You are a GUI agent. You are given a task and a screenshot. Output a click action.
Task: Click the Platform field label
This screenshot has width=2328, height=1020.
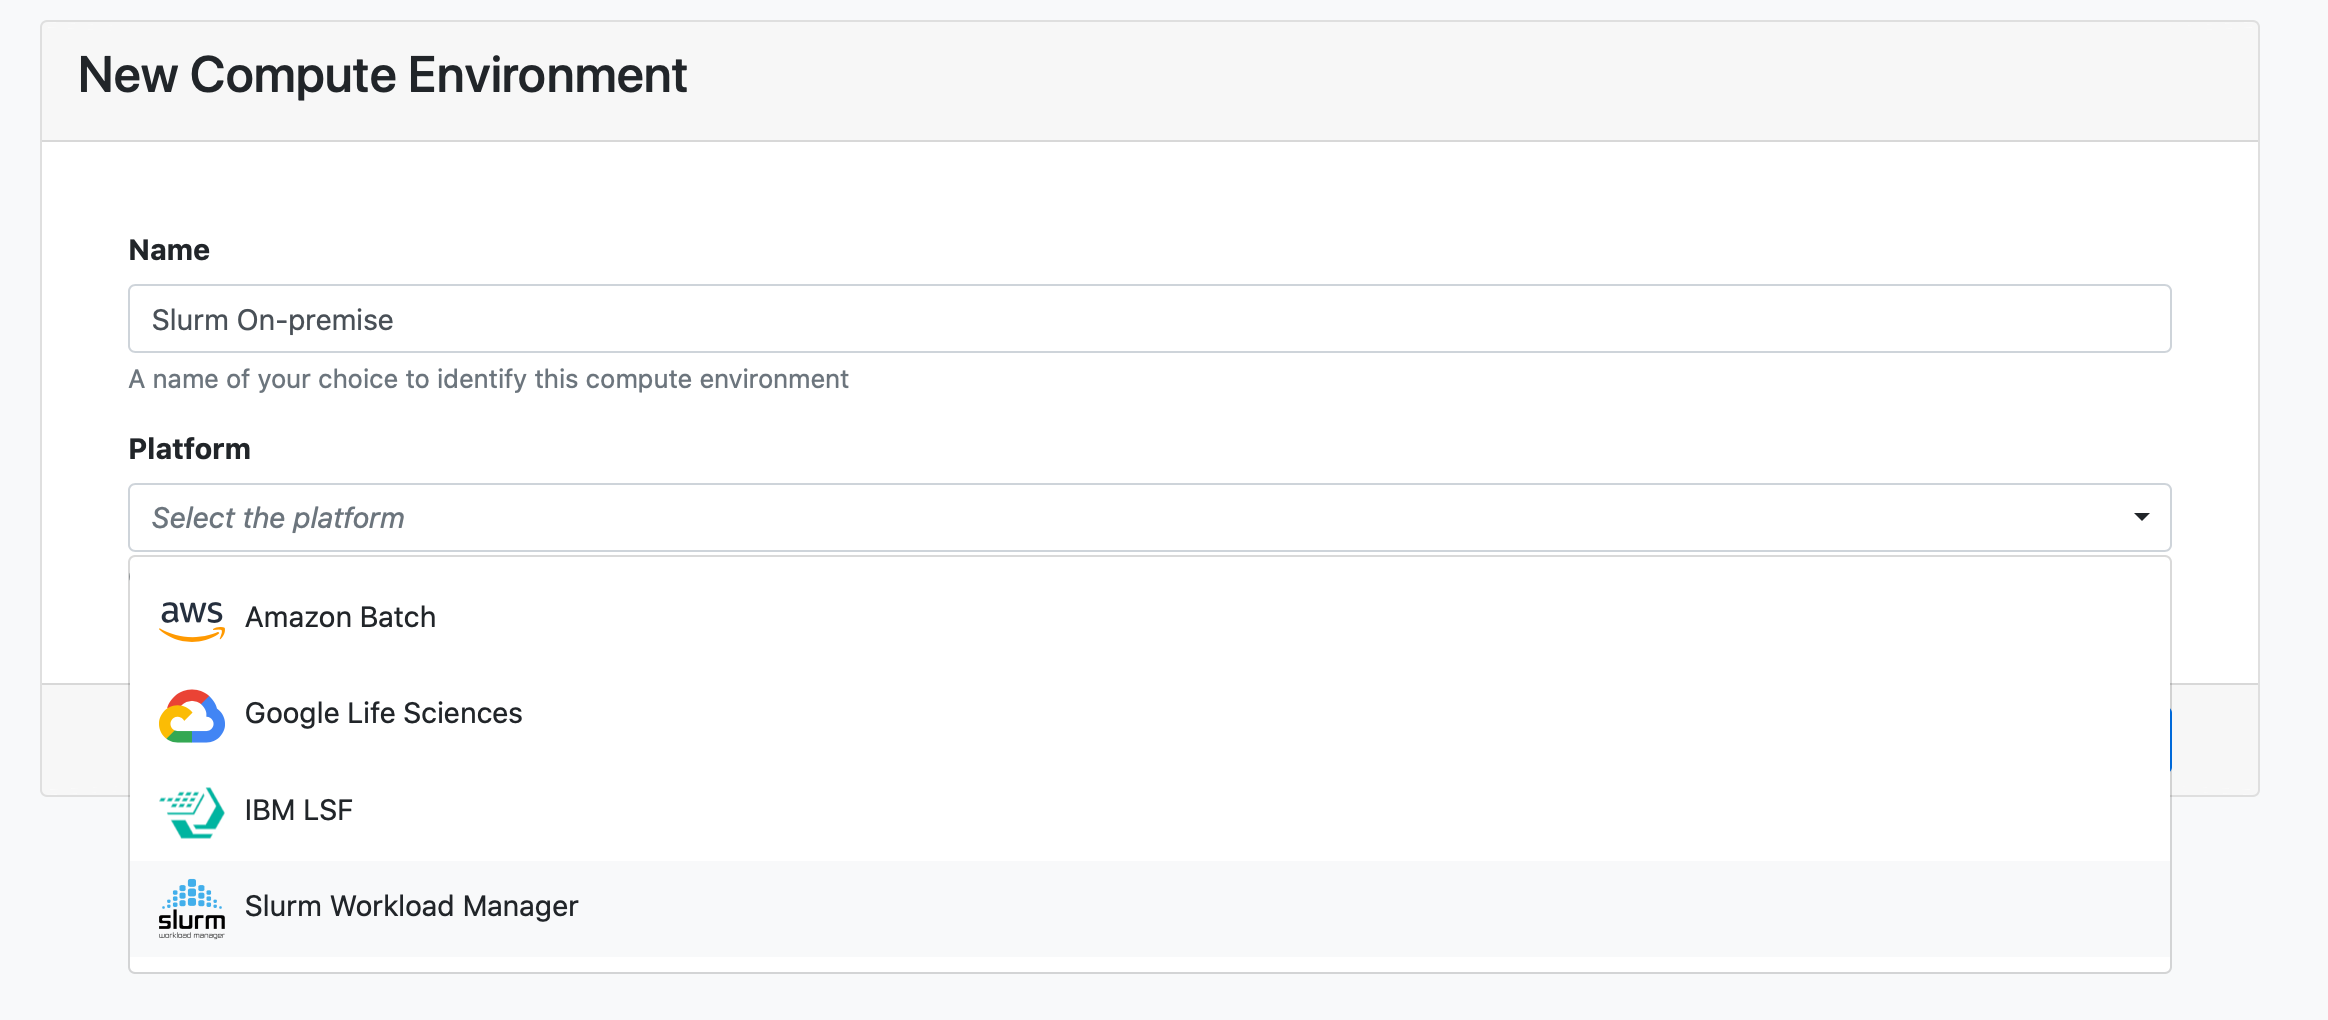coord(189,449)
